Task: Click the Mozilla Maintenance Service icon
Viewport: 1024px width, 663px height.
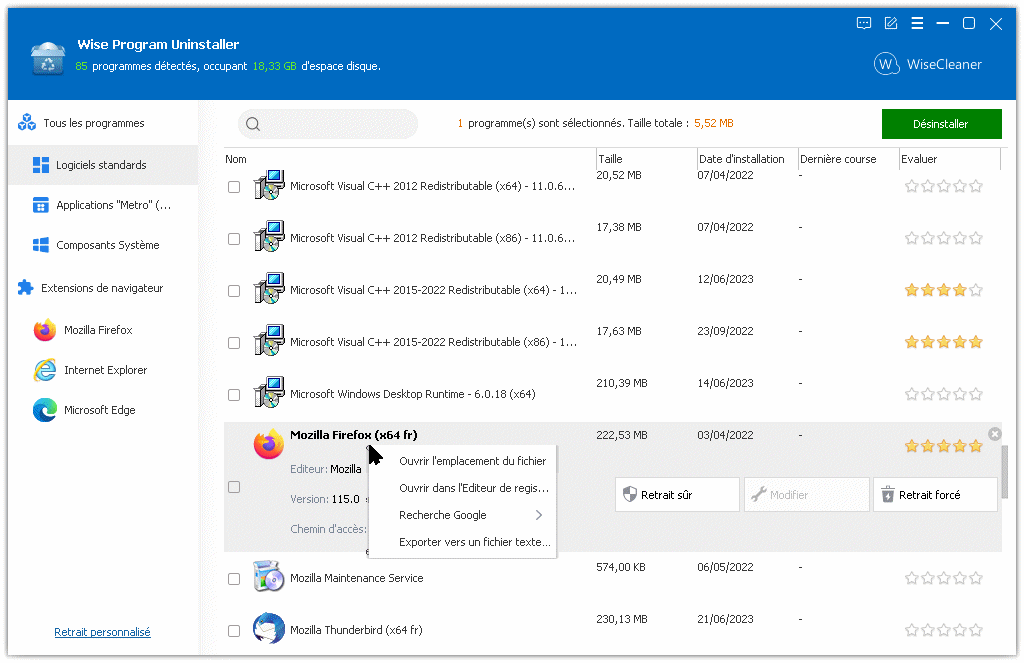Action: click(268, 576)
